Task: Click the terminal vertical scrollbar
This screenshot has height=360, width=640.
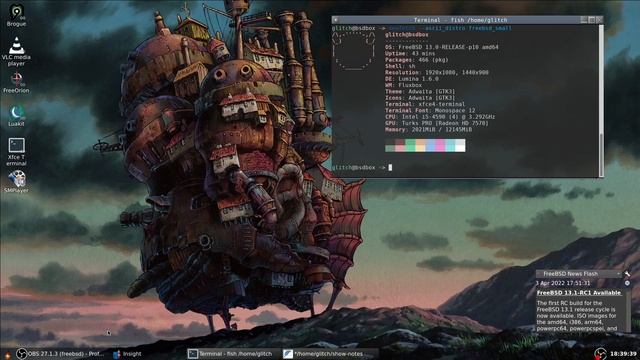Action: 601,100
